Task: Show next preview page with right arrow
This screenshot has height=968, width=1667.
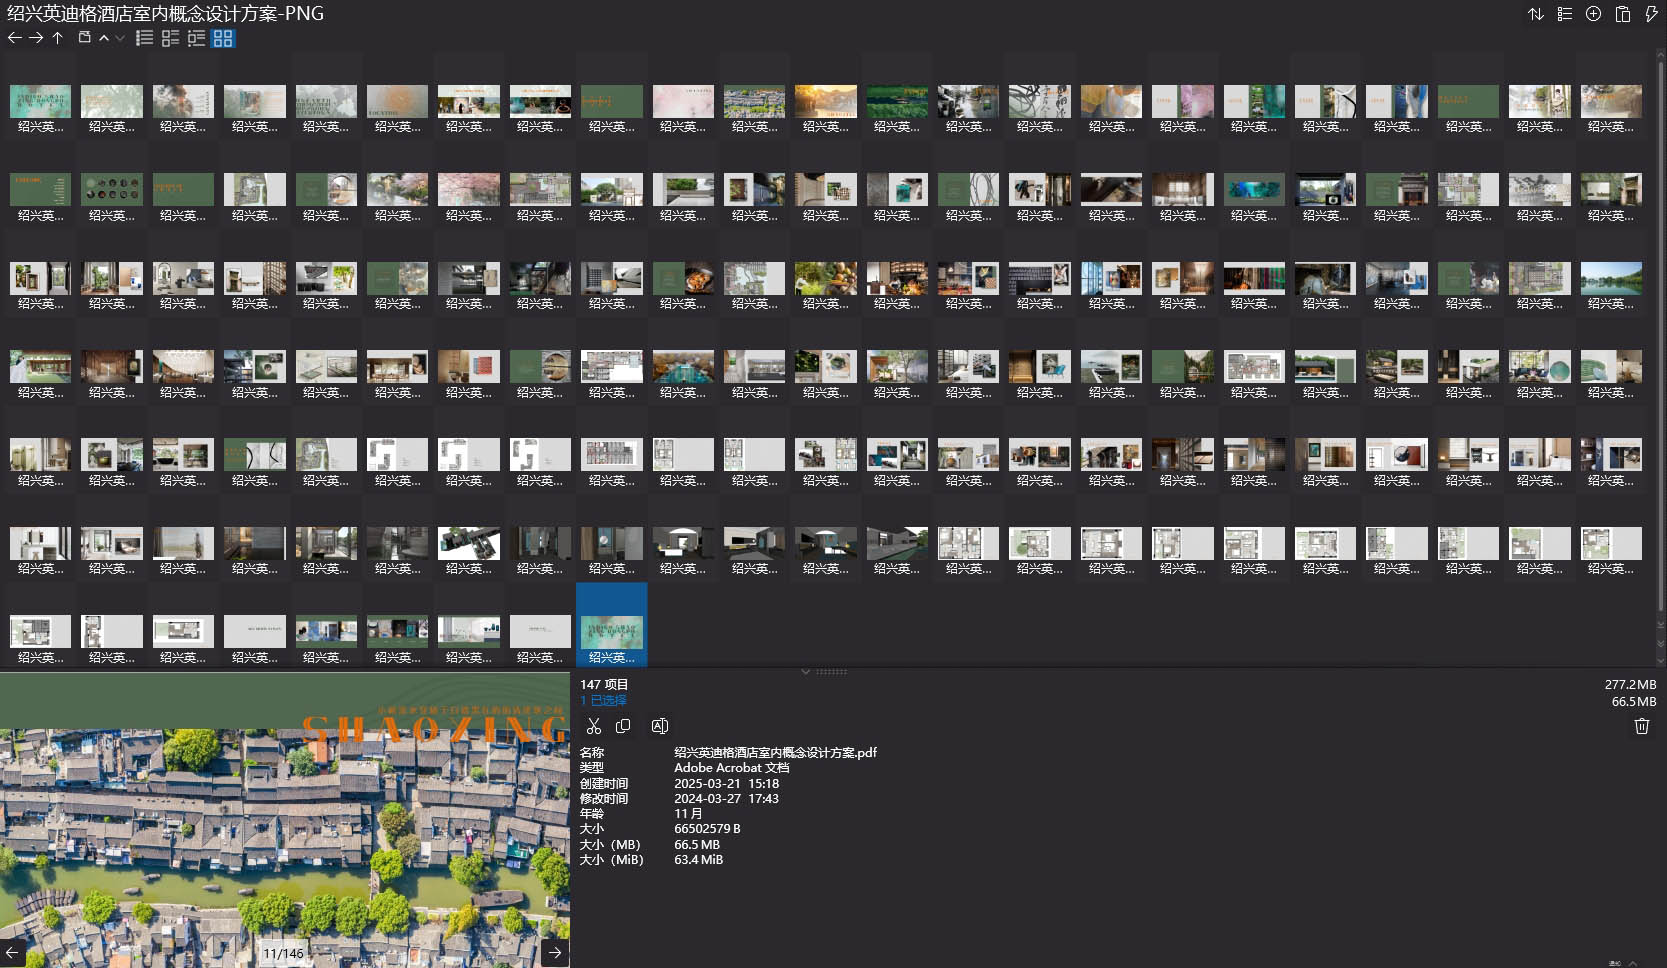Action: (555, 953)
